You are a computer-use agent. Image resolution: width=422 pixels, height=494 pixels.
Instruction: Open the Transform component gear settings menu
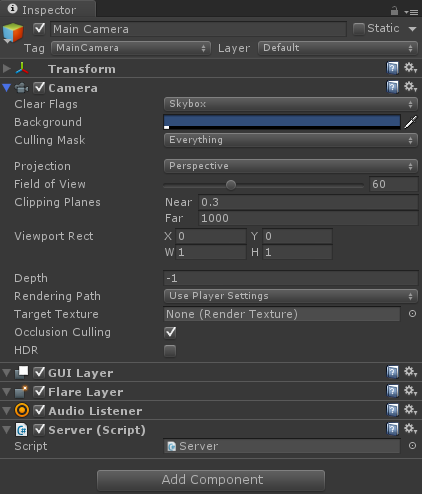(410, 68)
